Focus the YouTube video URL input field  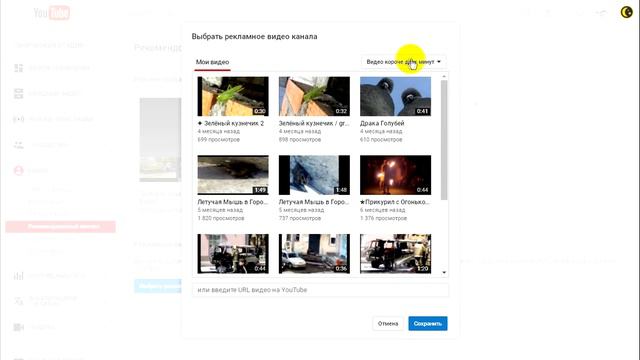tap(320, 290)
